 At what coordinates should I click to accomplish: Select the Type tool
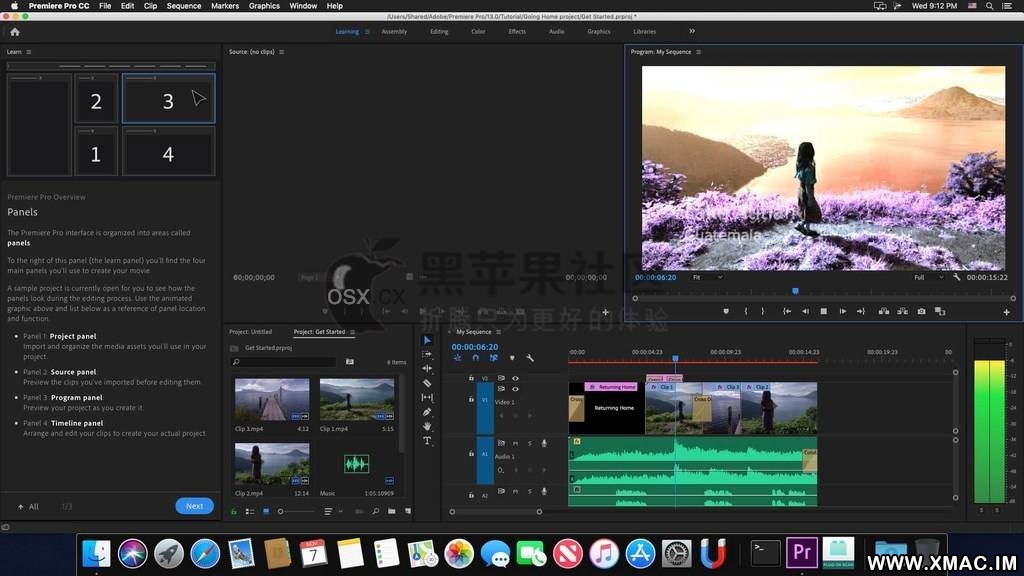coord(427,441)
